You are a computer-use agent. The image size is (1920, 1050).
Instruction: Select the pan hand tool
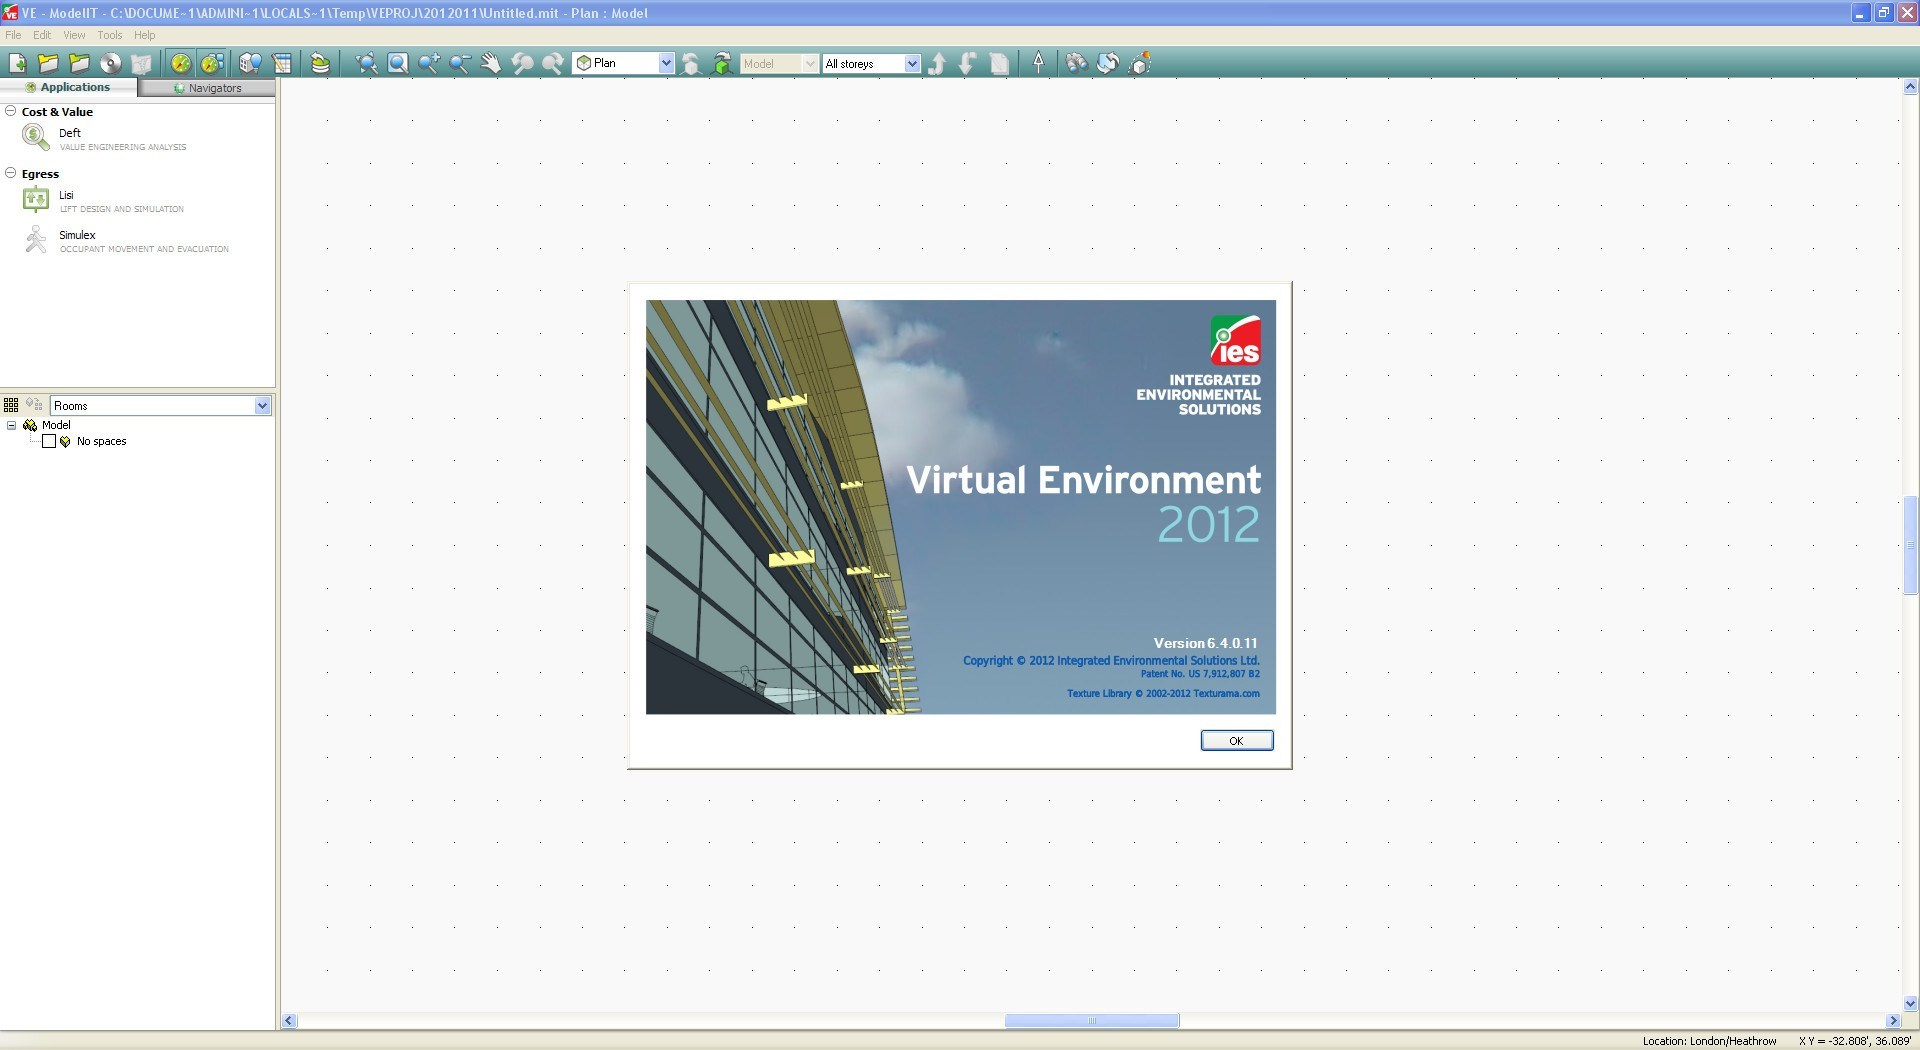coord(491,63)
